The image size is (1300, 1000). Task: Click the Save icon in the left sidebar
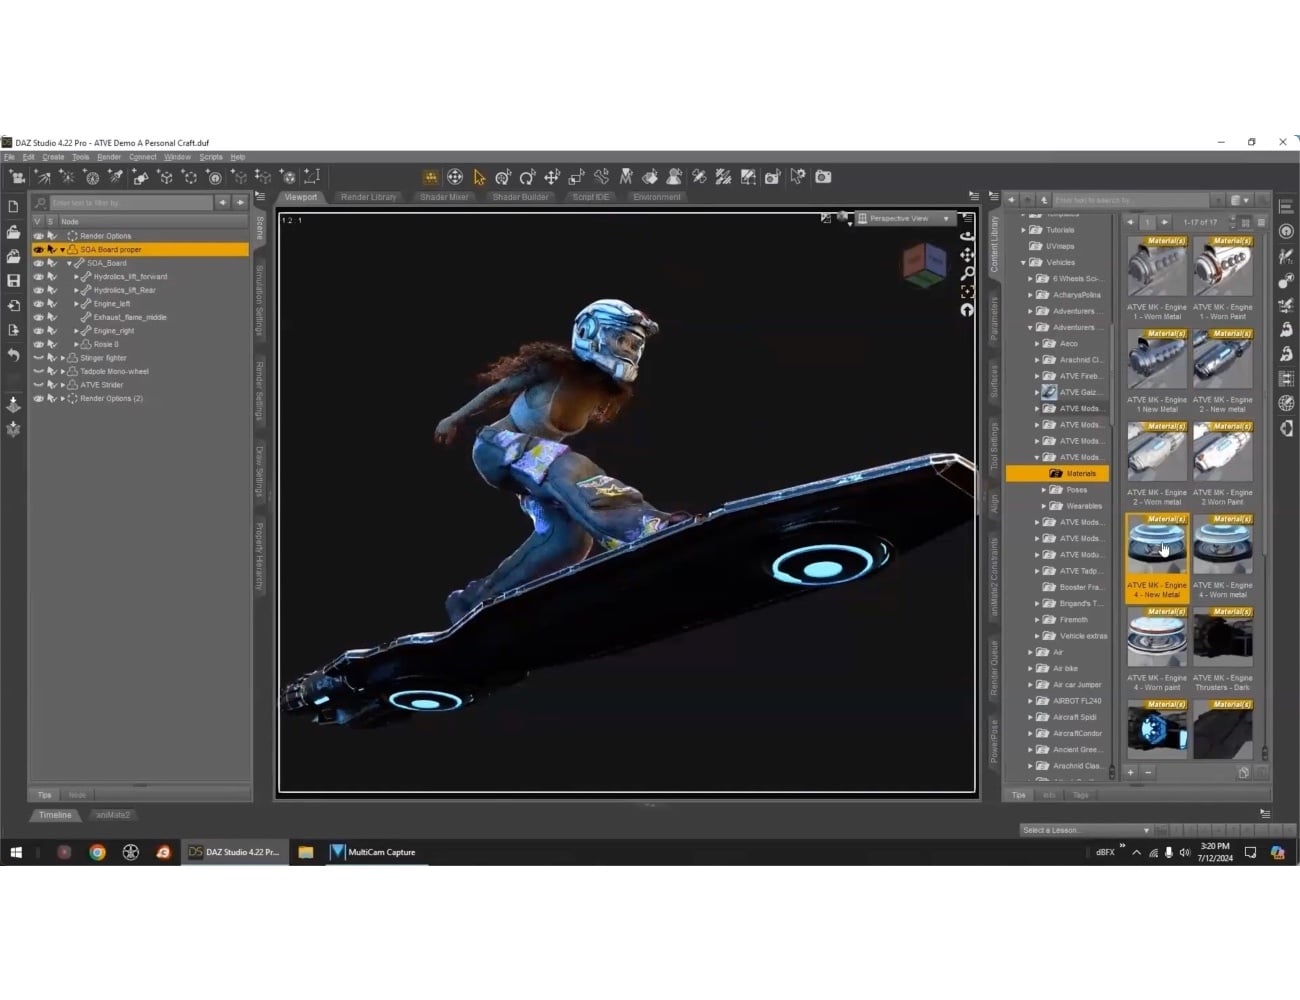click(x=15, y=281)
